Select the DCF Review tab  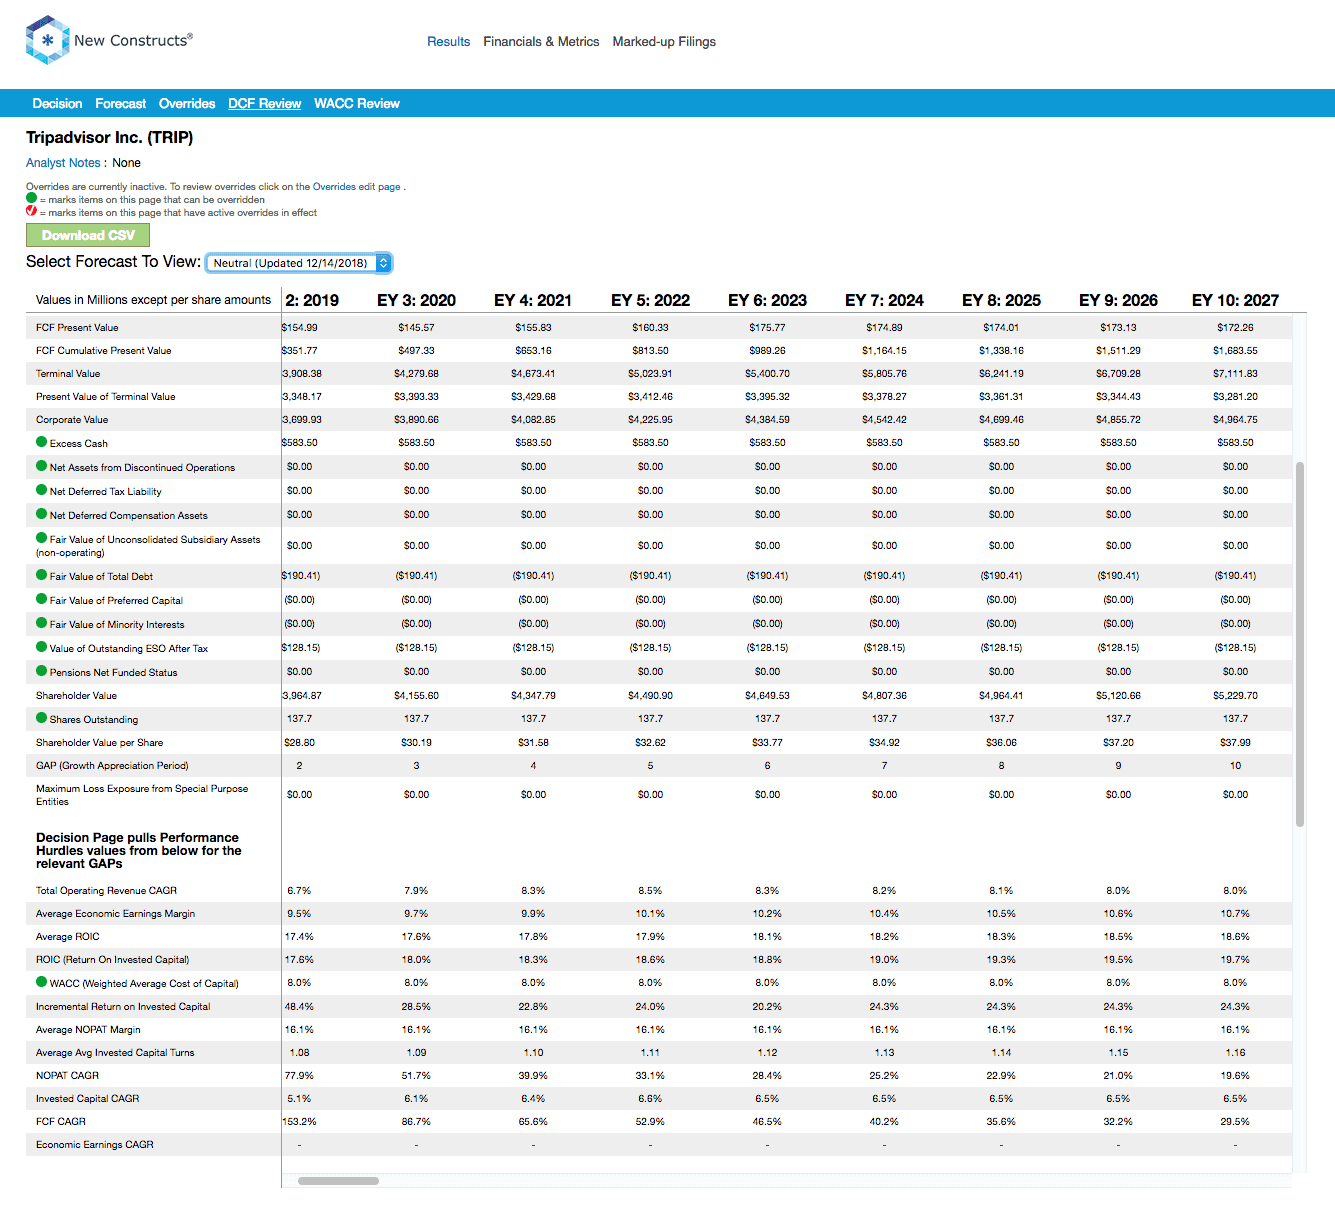point(264,103)
